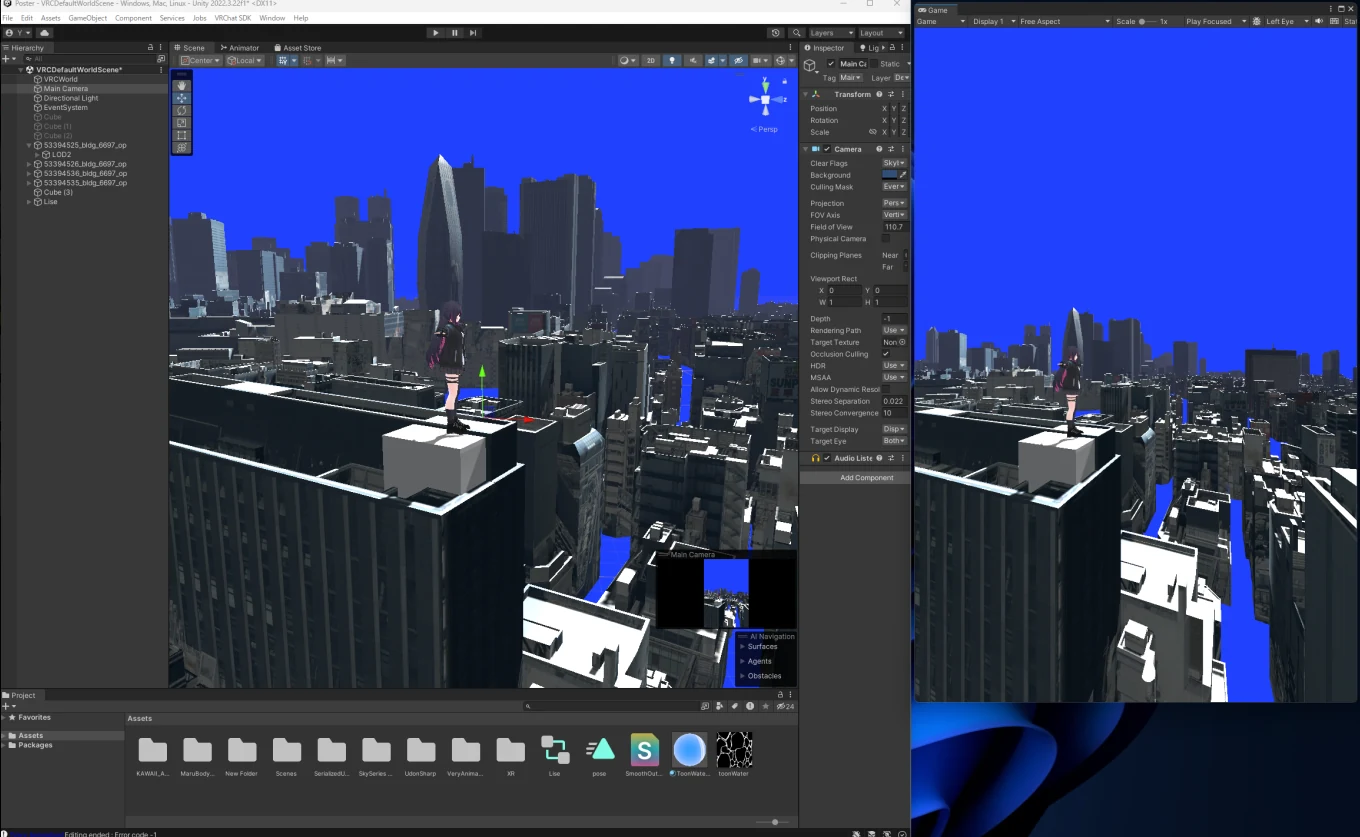Open the VRChat SDK menu
The height and width of the screenshot is (837, 1360).
click(x=233, y=18)
